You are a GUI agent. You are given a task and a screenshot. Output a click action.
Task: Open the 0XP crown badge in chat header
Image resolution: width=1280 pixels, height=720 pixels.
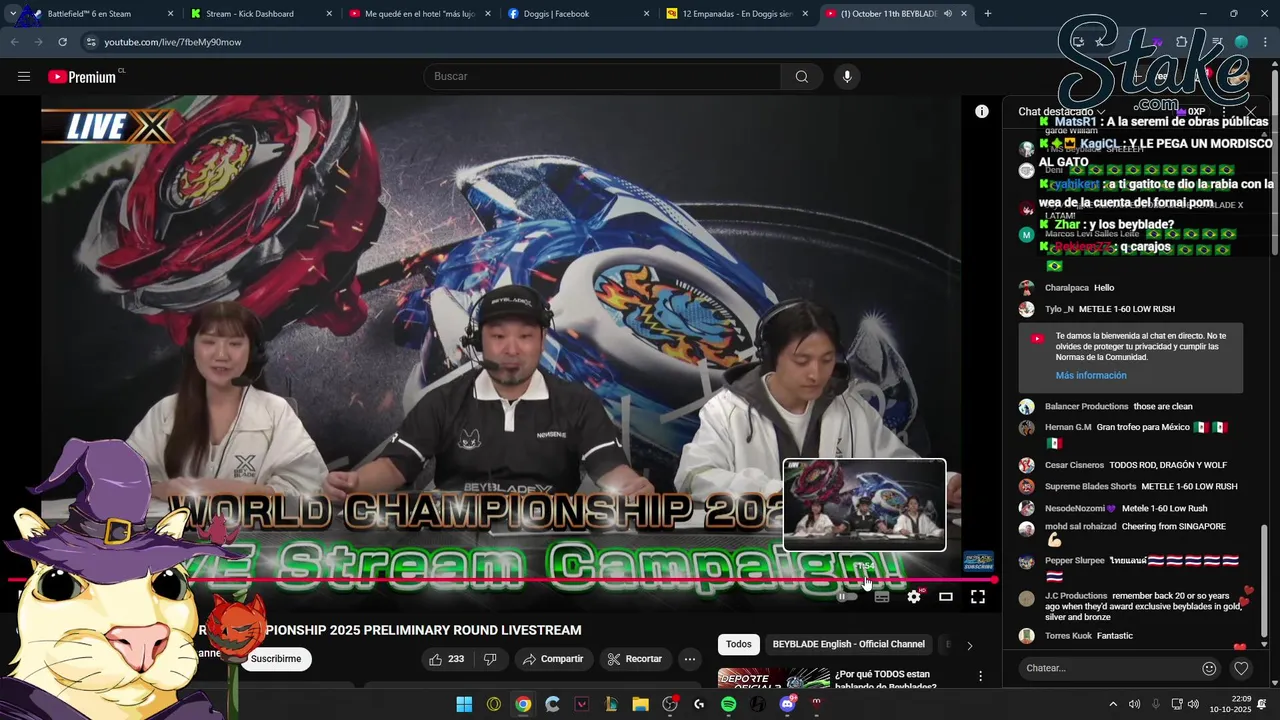(x=1191, y=111)
